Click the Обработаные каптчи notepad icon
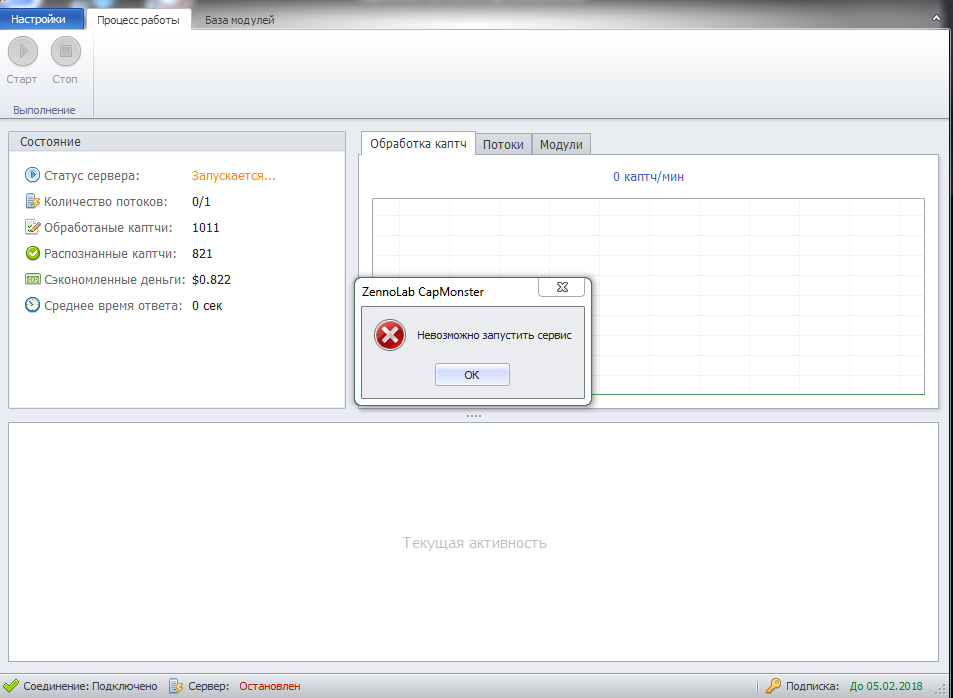The image size is (953, 698). point(32,227)
